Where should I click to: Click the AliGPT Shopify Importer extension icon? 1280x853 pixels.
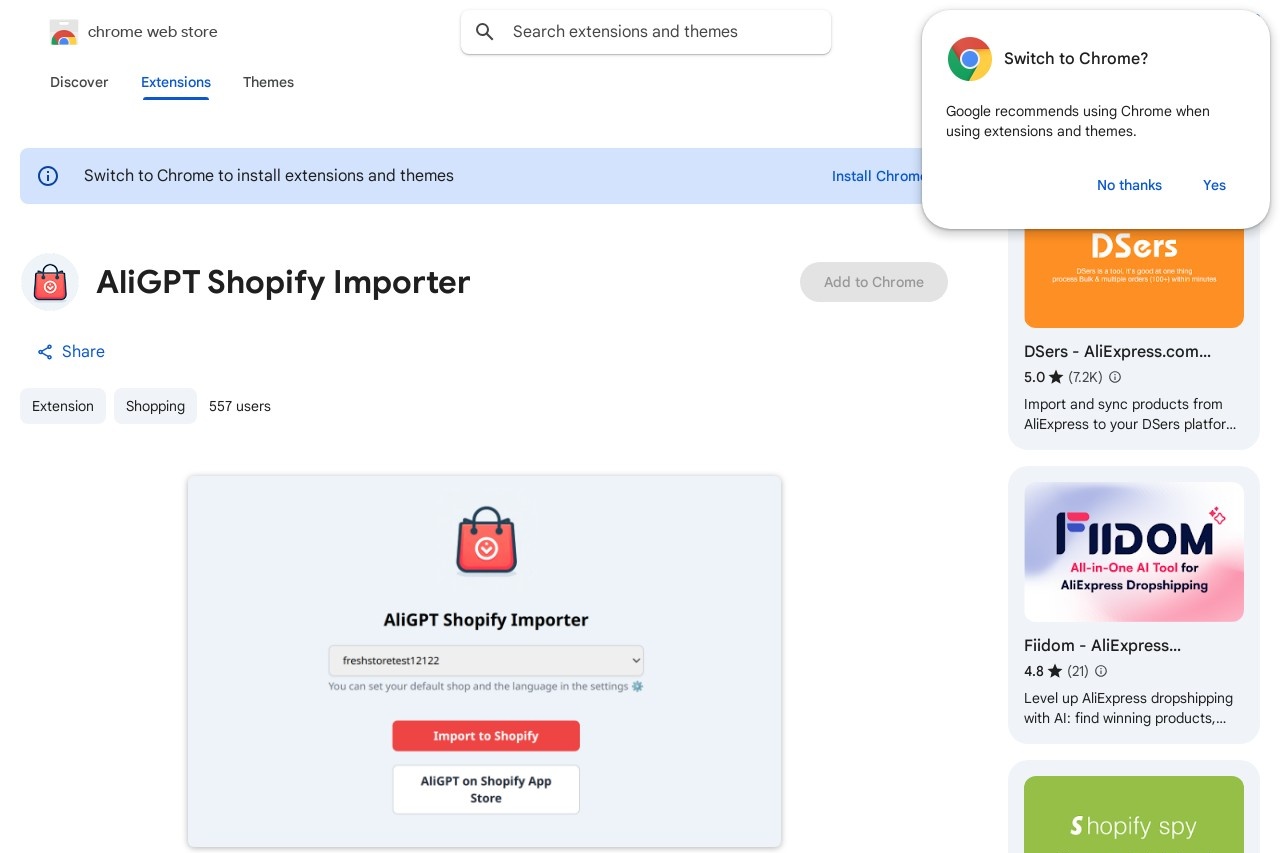click(50, 282)
